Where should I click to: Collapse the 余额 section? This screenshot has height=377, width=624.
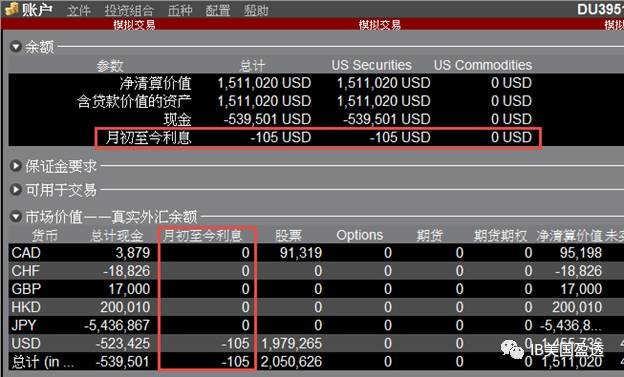16,47
